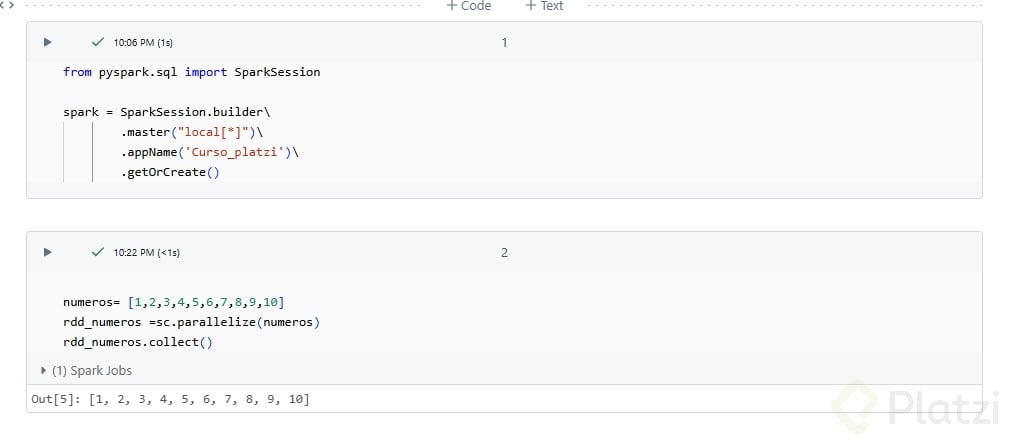Viewport: 1010px width, 440px height.
Task: Click the angle brackets code icon at top-left
Action: click(7, 6)
